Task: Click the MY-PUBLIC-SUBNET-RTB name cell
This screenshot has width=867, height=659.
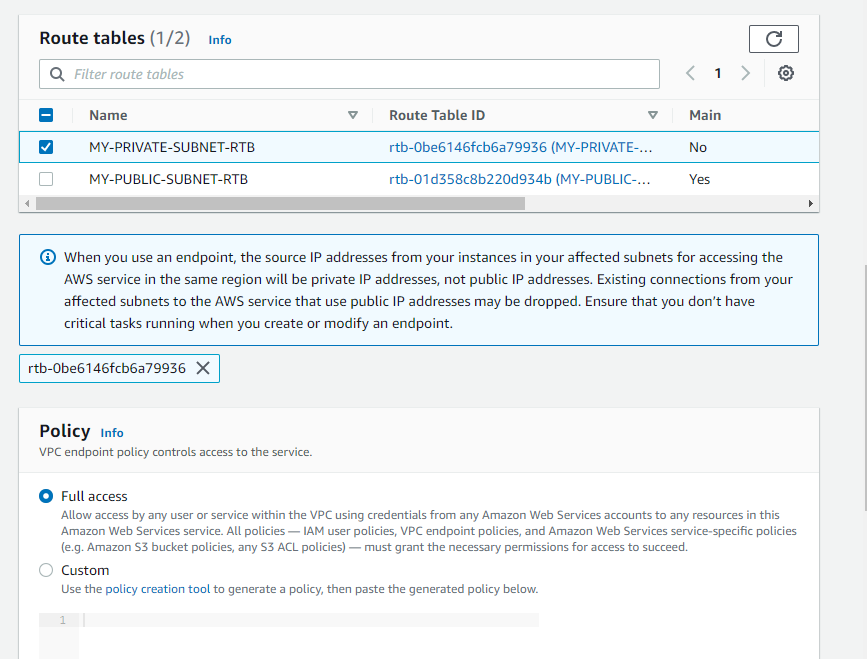Action: pos(169,179)
